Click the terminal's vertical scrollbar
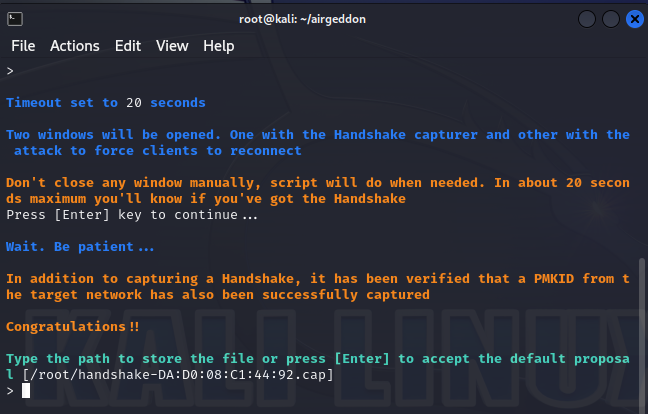This screenshot has width=648, height=414. (x=641, y=330)
